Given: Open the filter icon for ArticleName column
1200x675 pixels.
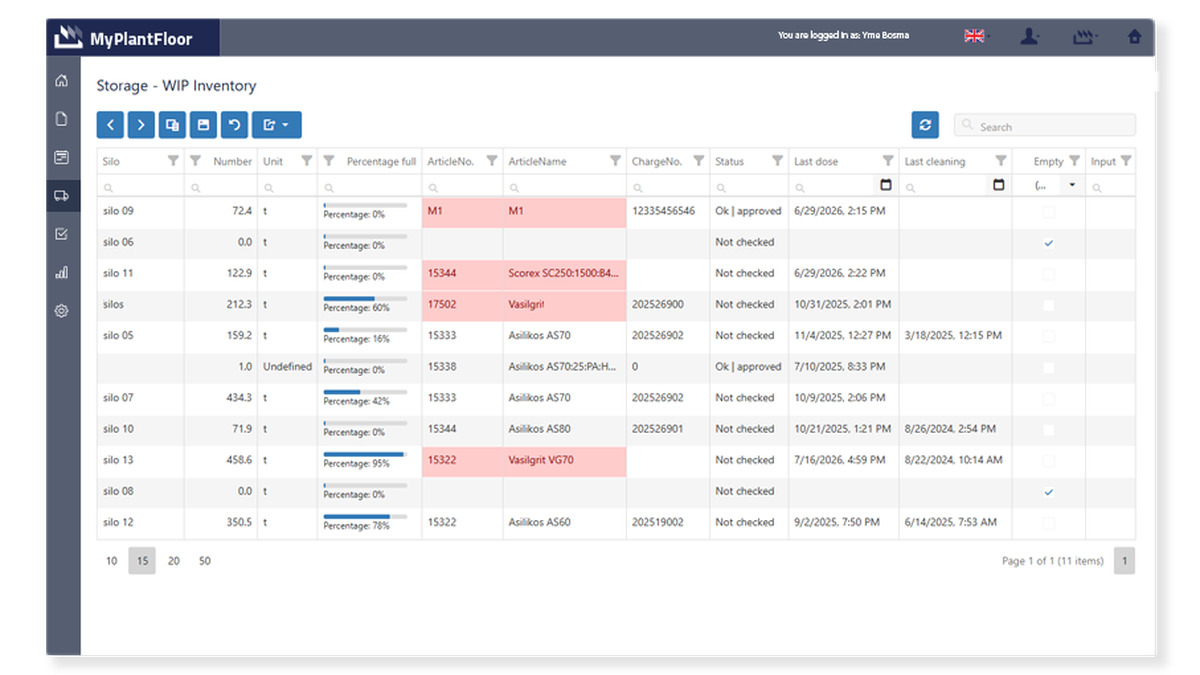Looking at the screenshot, I should point(615,161).
